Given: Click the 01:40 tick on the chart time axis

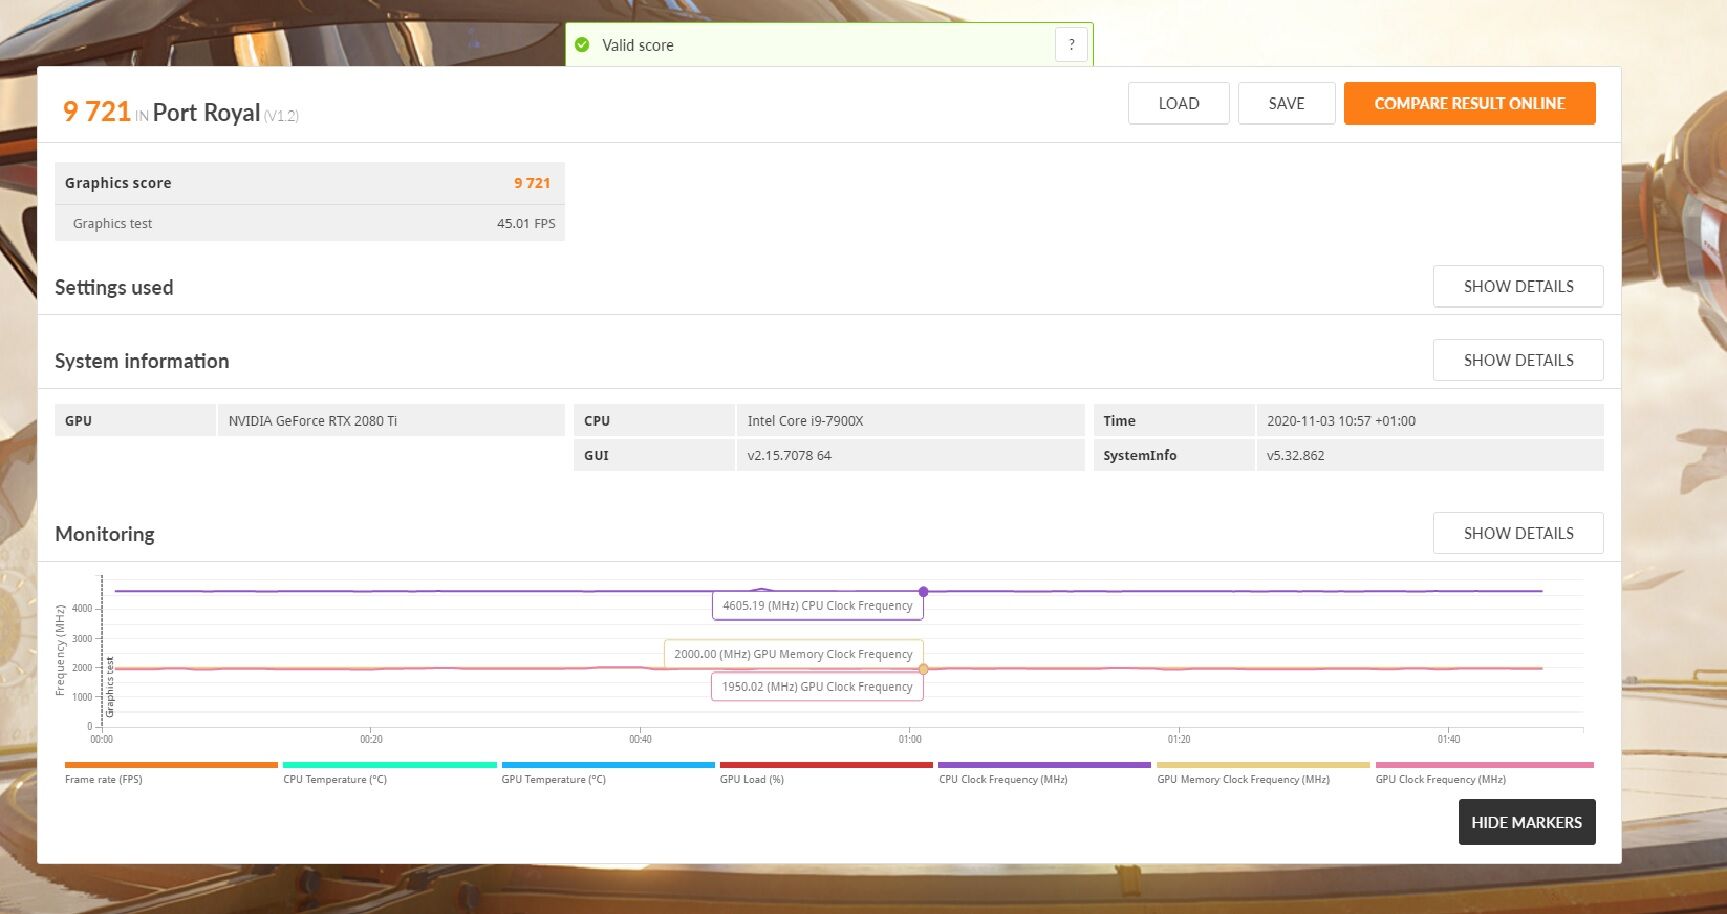Looking at the screenshot, I should pyautogui.click(x=1449, y=740).
